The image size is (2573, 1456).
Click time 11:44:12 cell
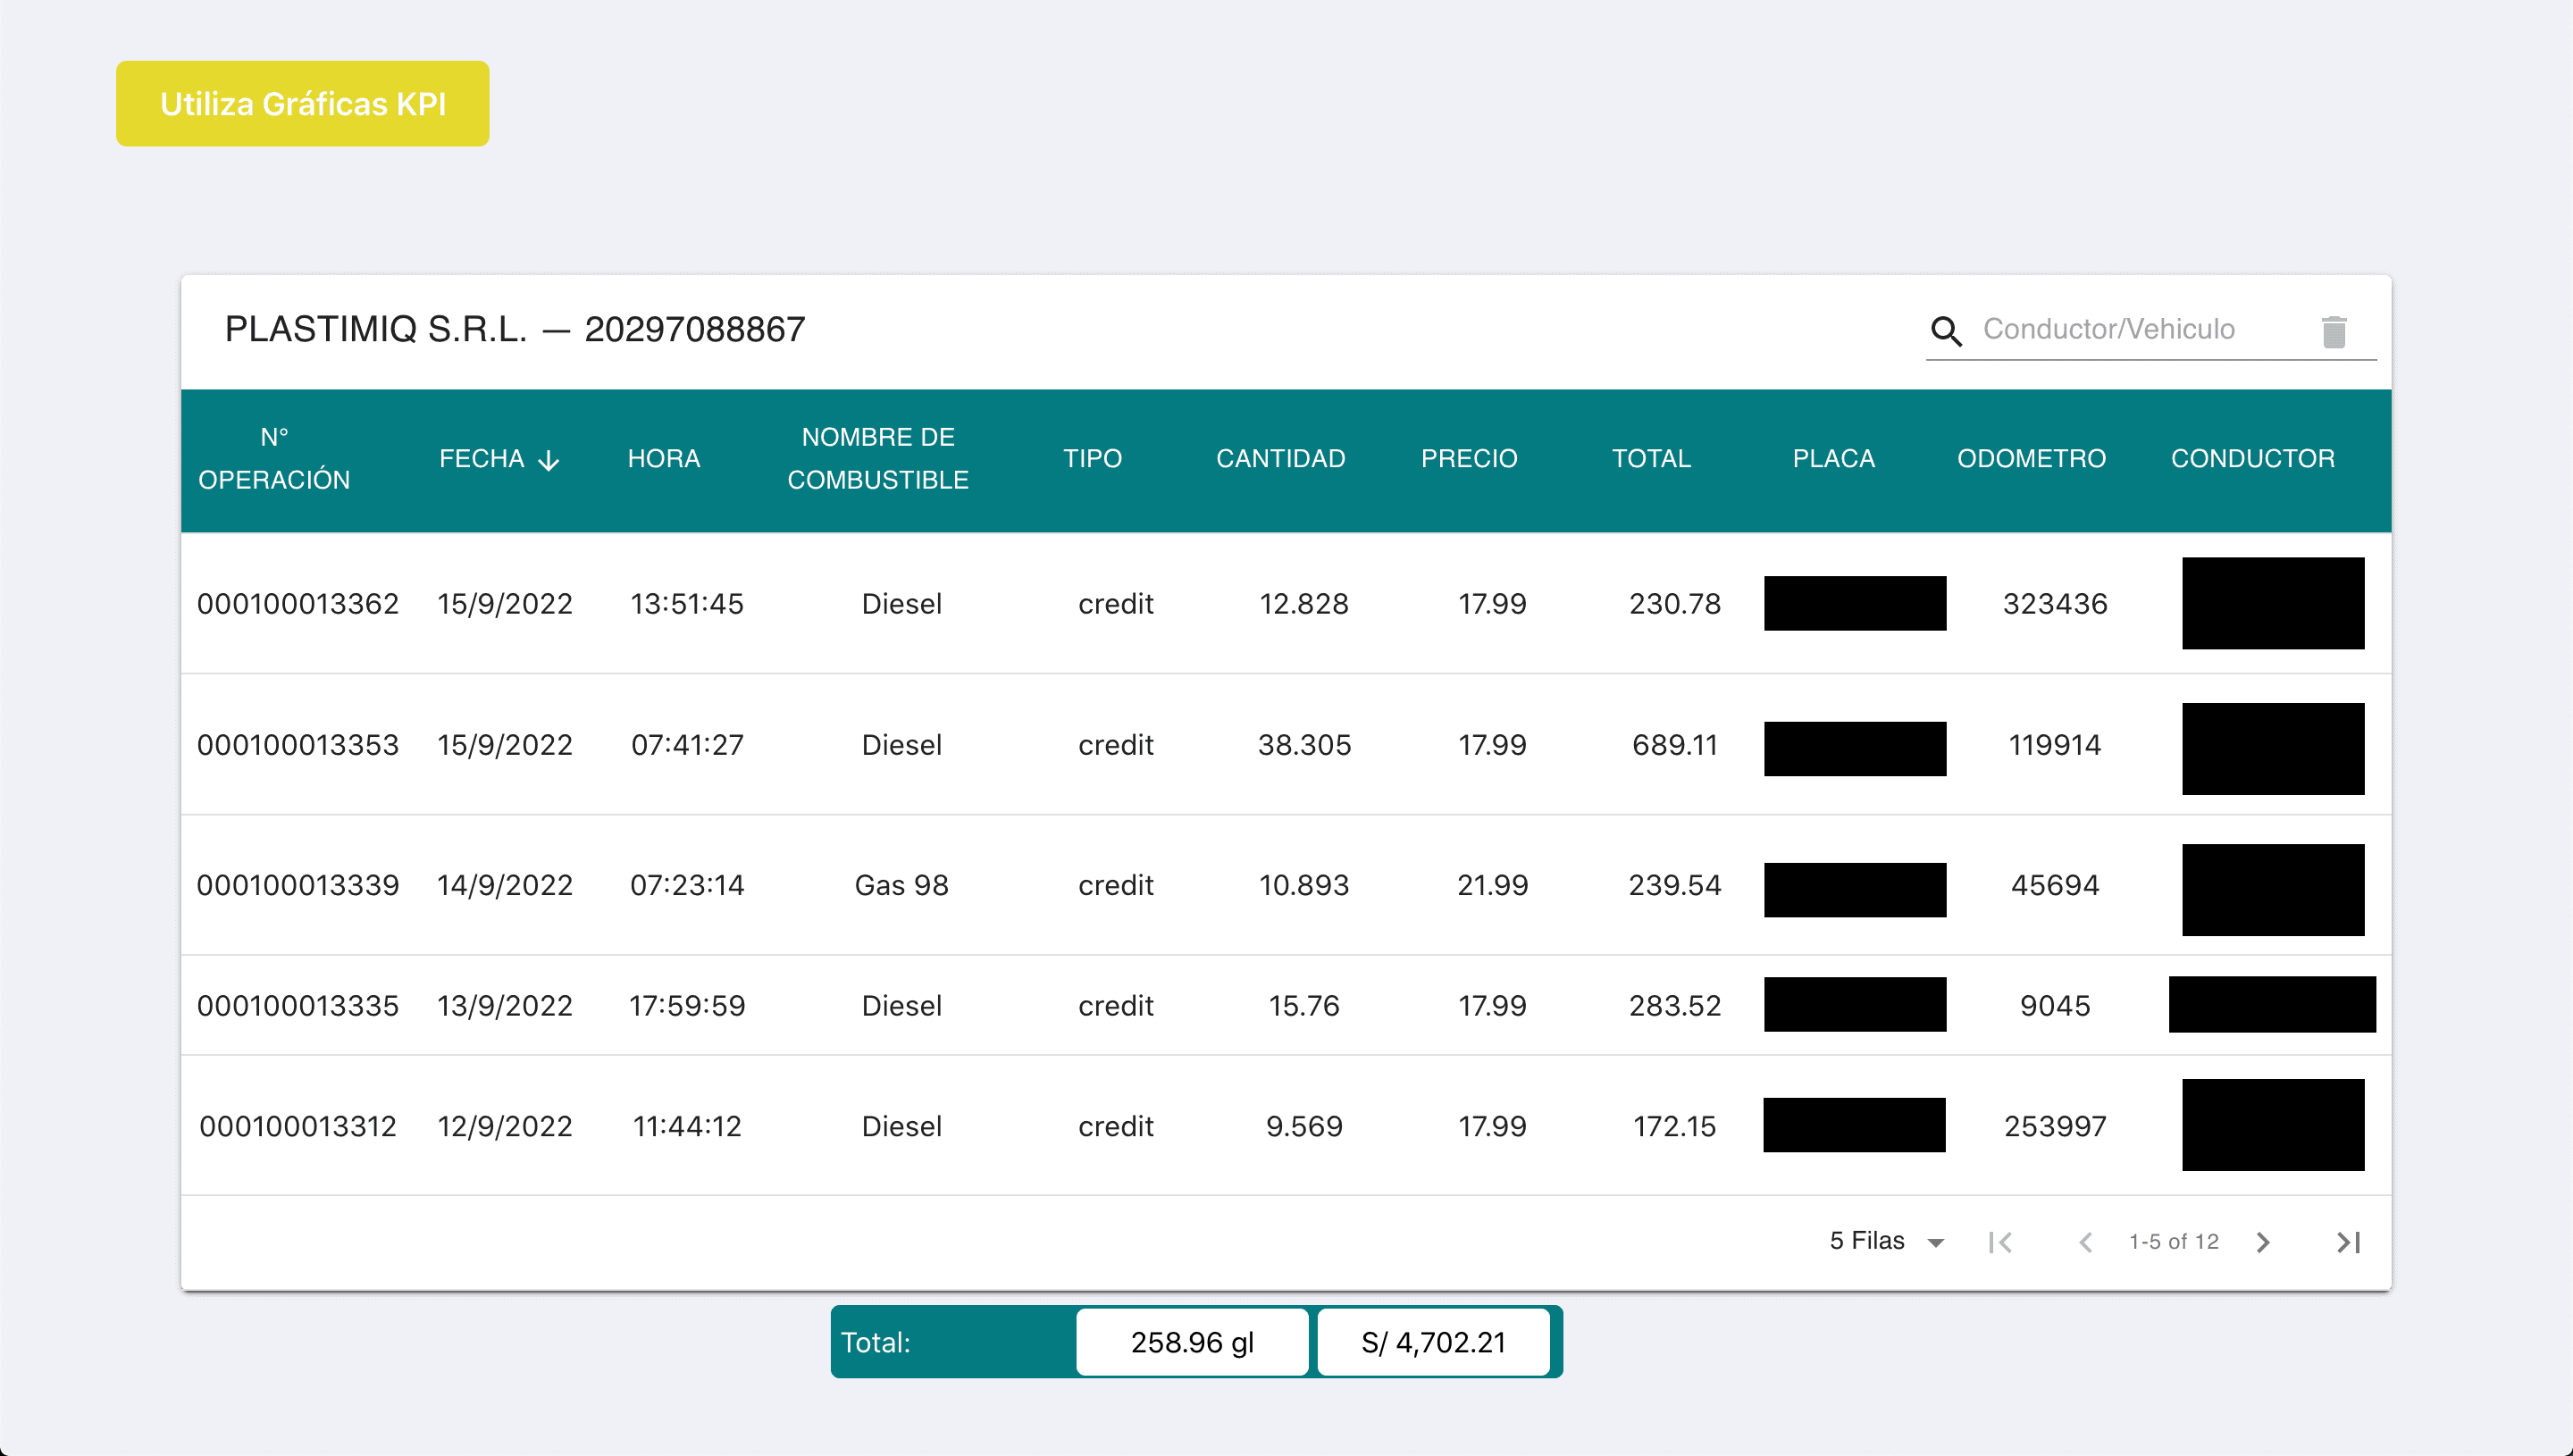pyautogui.click(x=687, y=1127)
